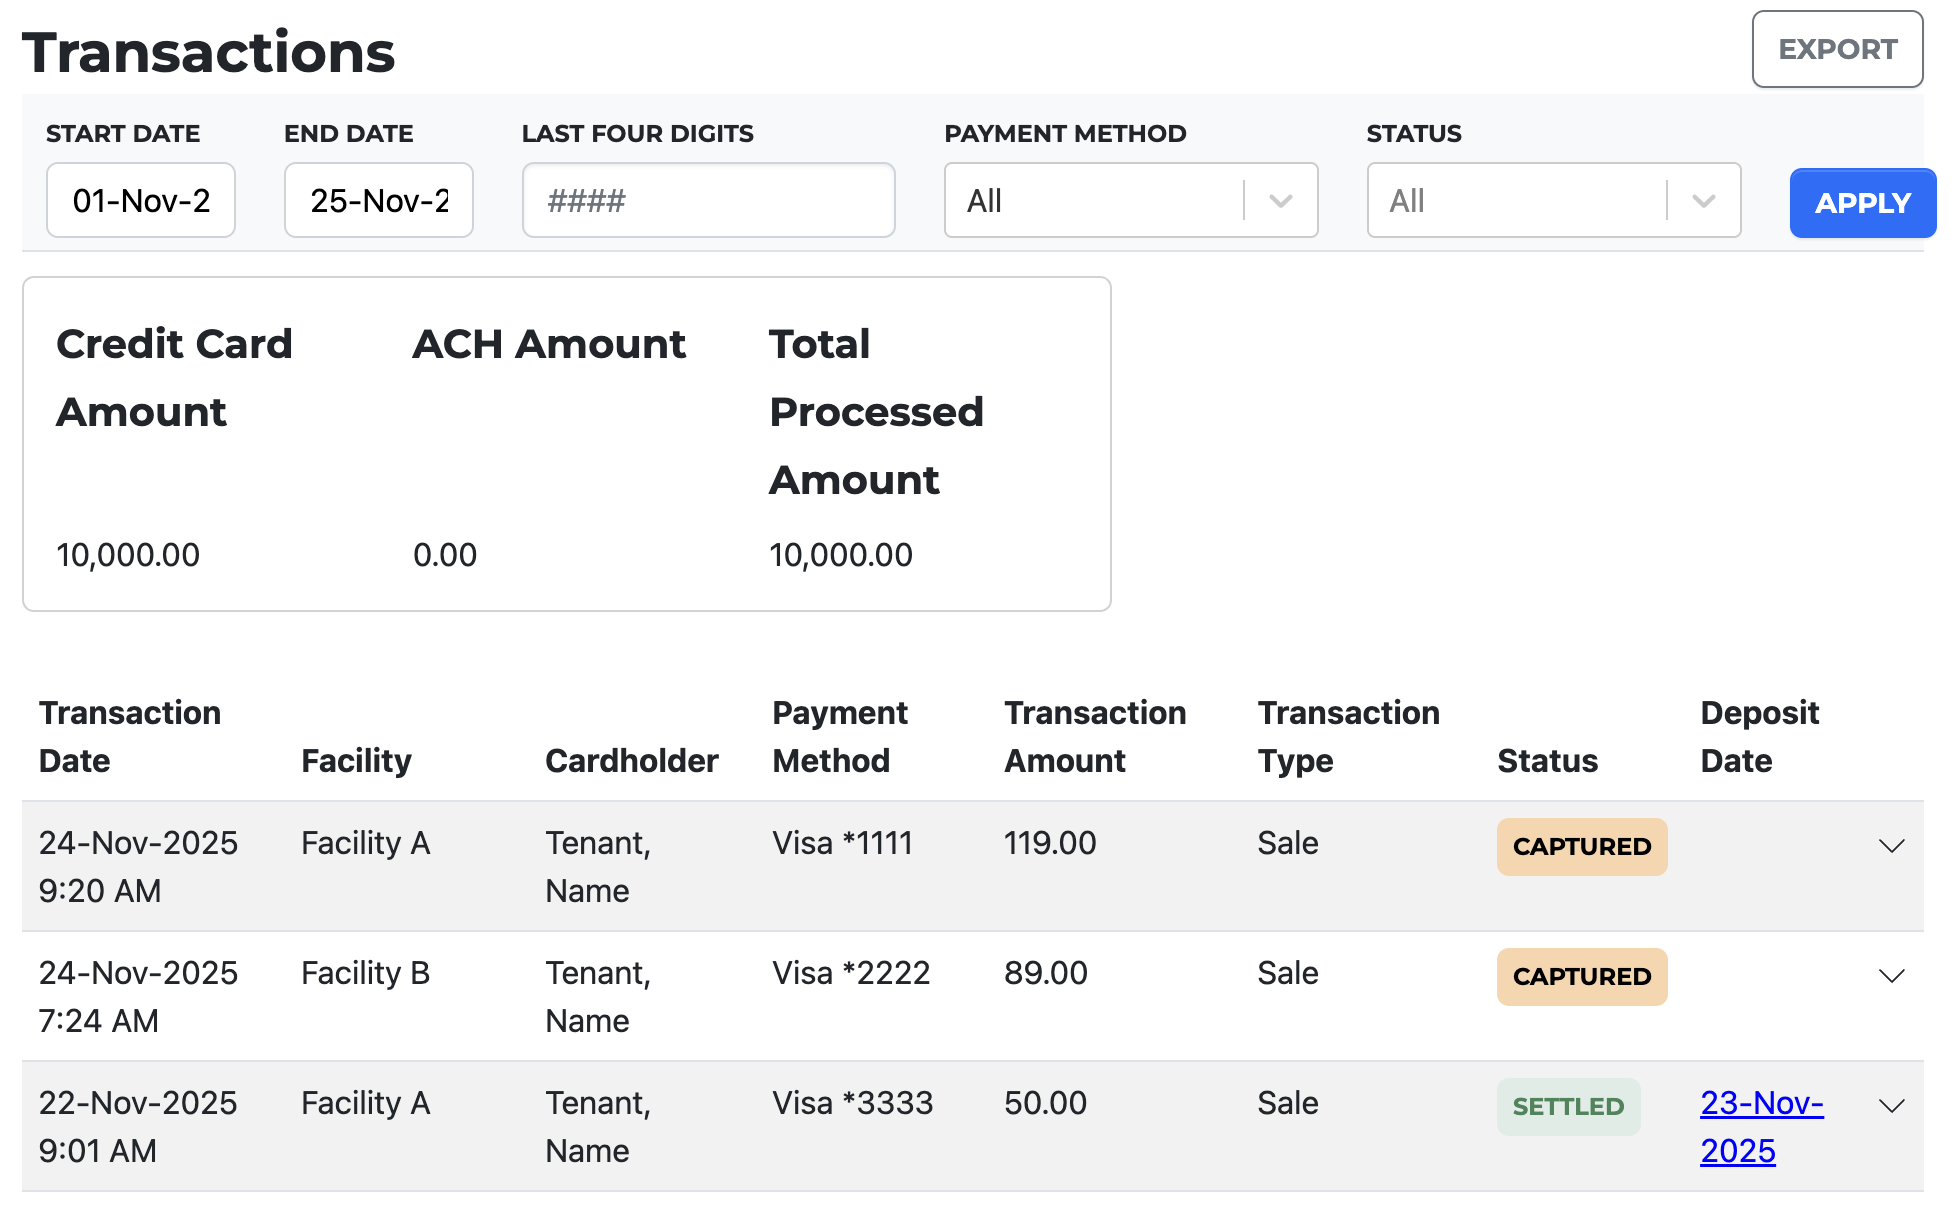Expand the Visa *1111 transaction row
The width and height of the screenshot is (1958, 1208).
pyautogui.click(x=1890, y=846)
